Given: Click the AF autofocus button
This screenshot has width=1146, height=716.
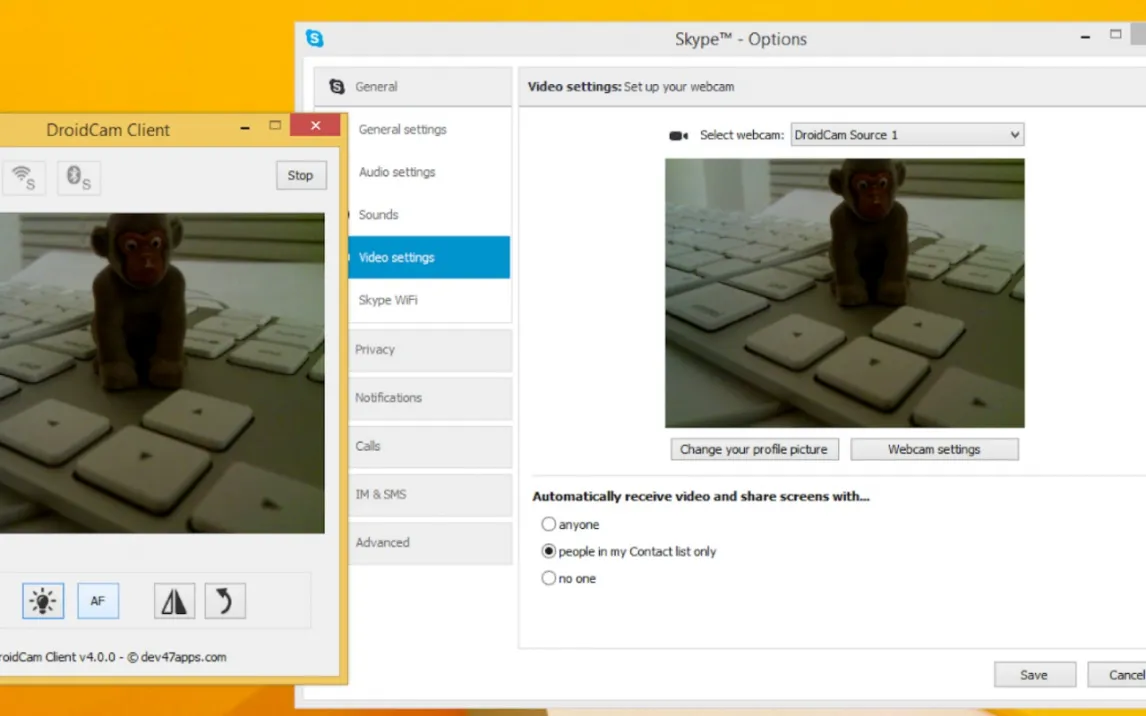Looking at the screenshot, I should coord(98,601).
